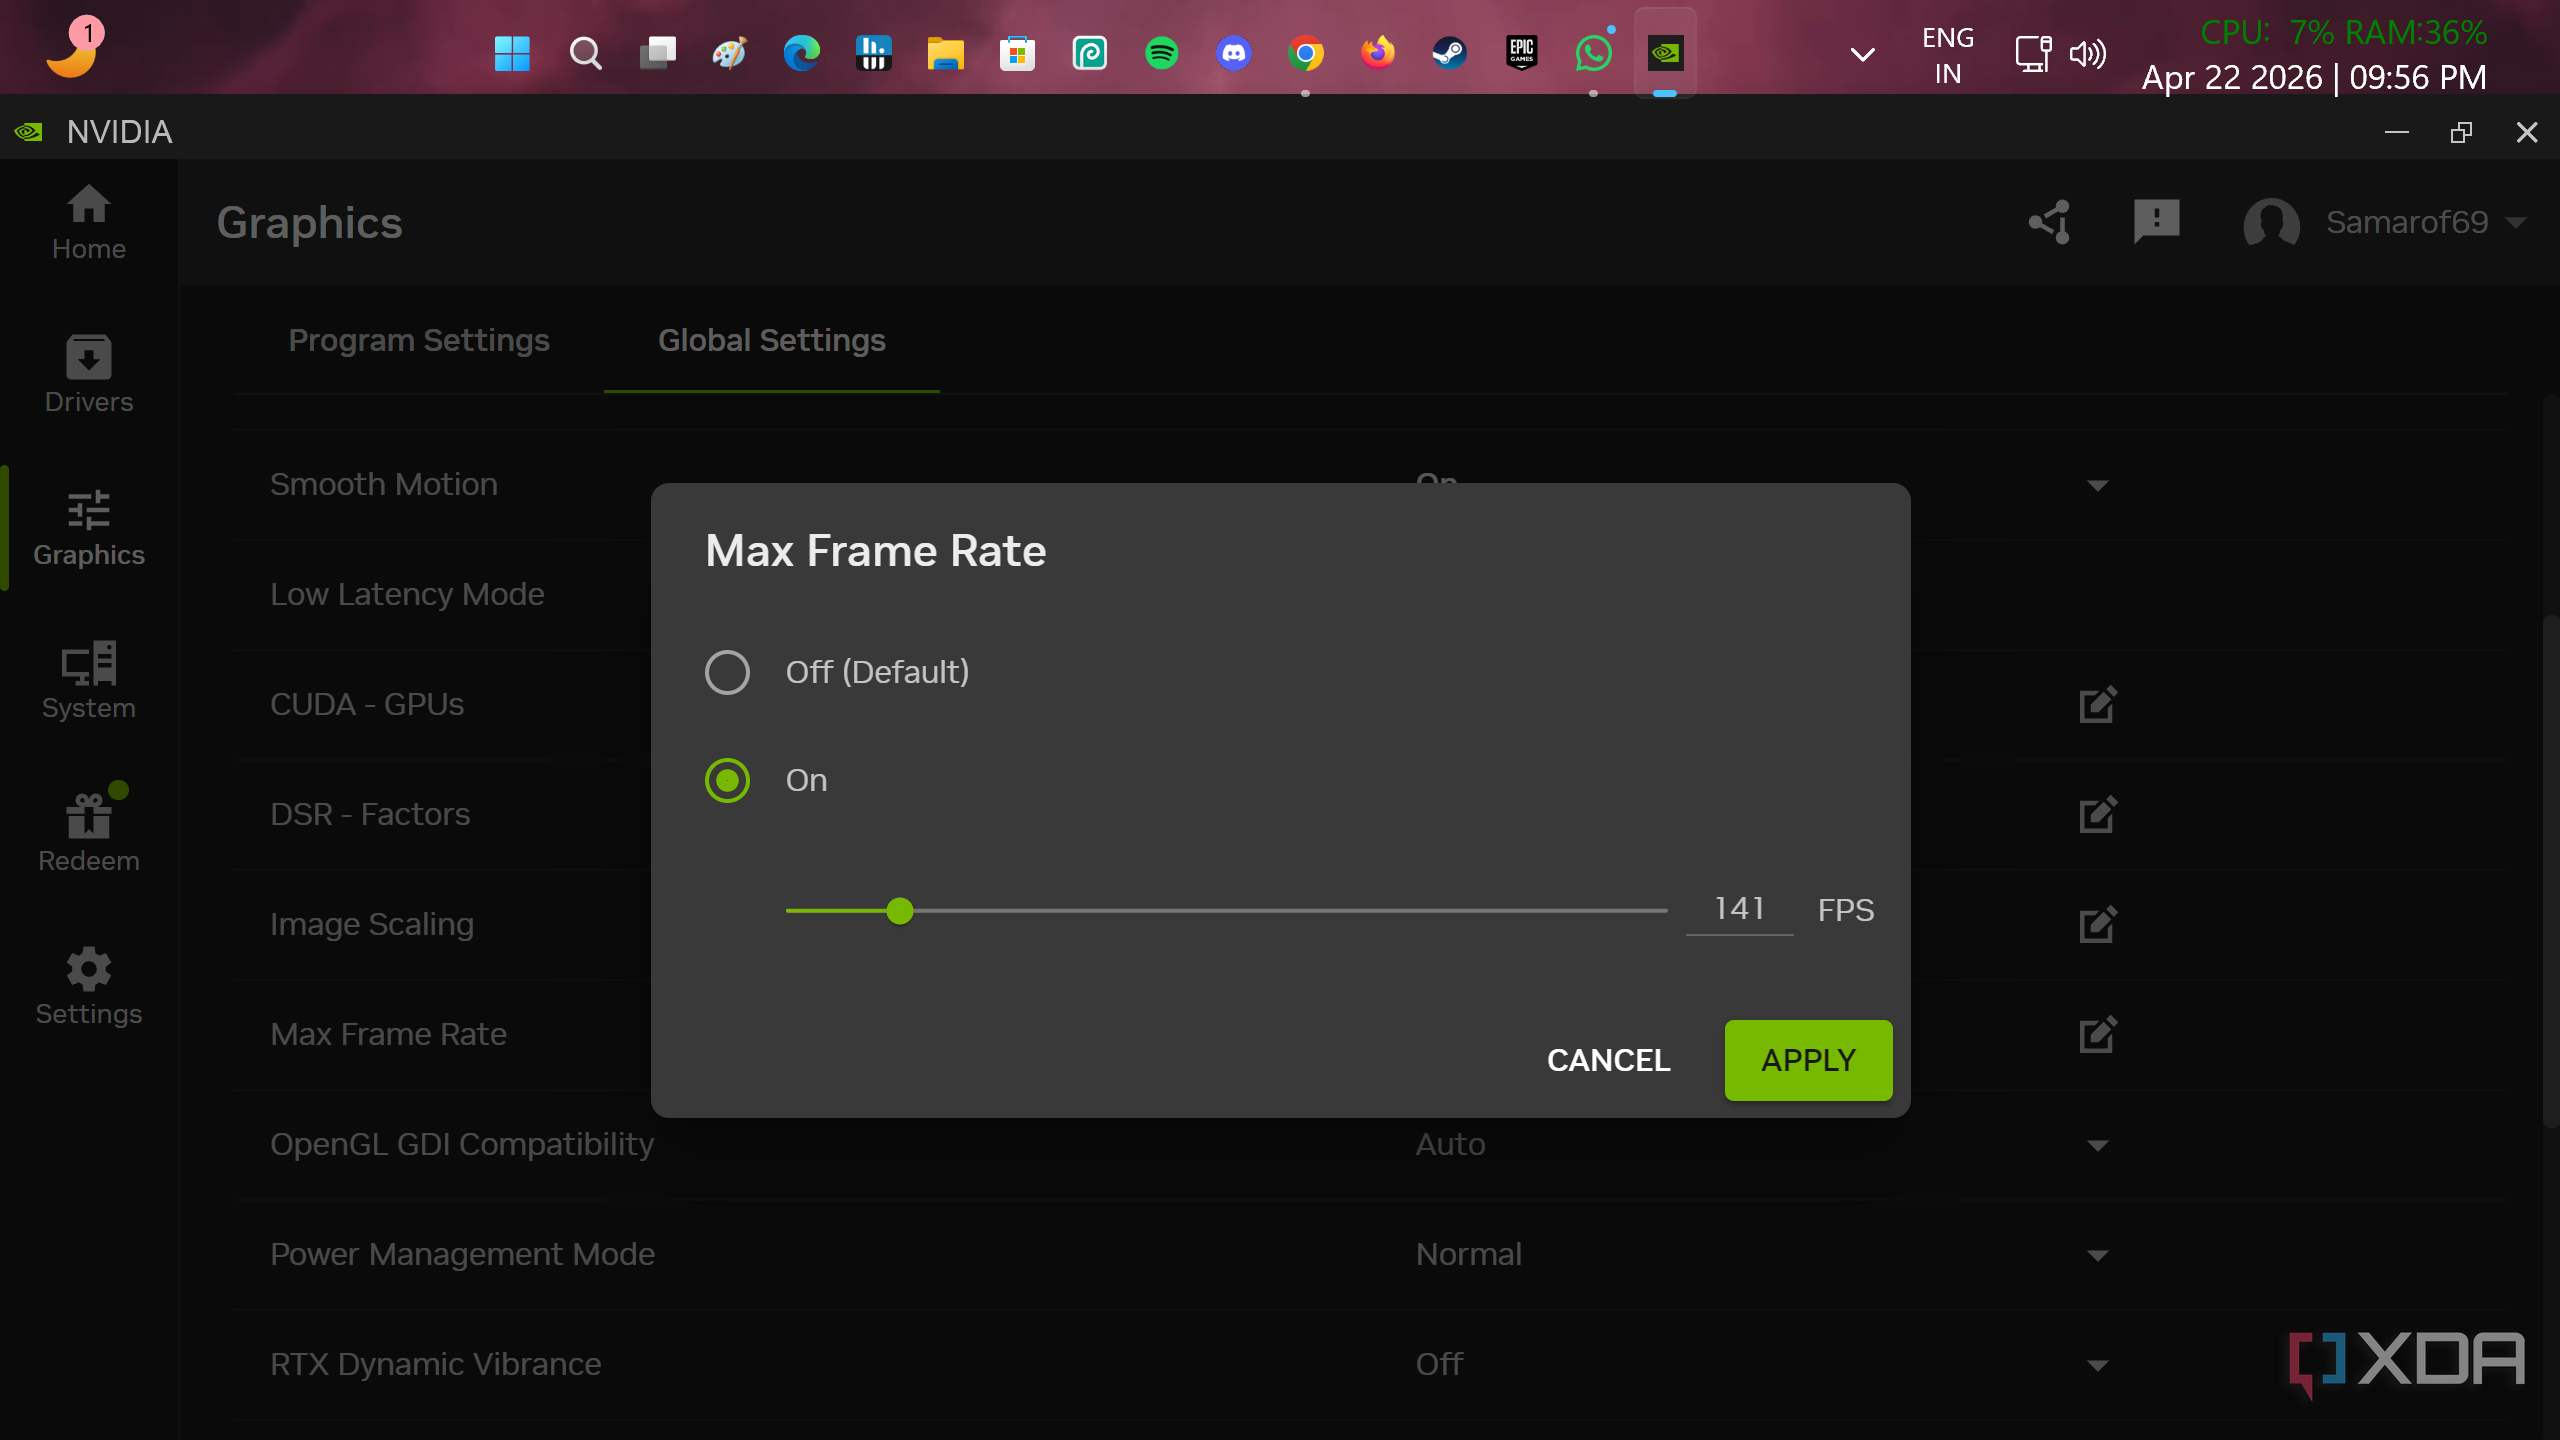Click the FPS value input field
Viewport: 2560px width, 1440px height.
point(1739,909)
